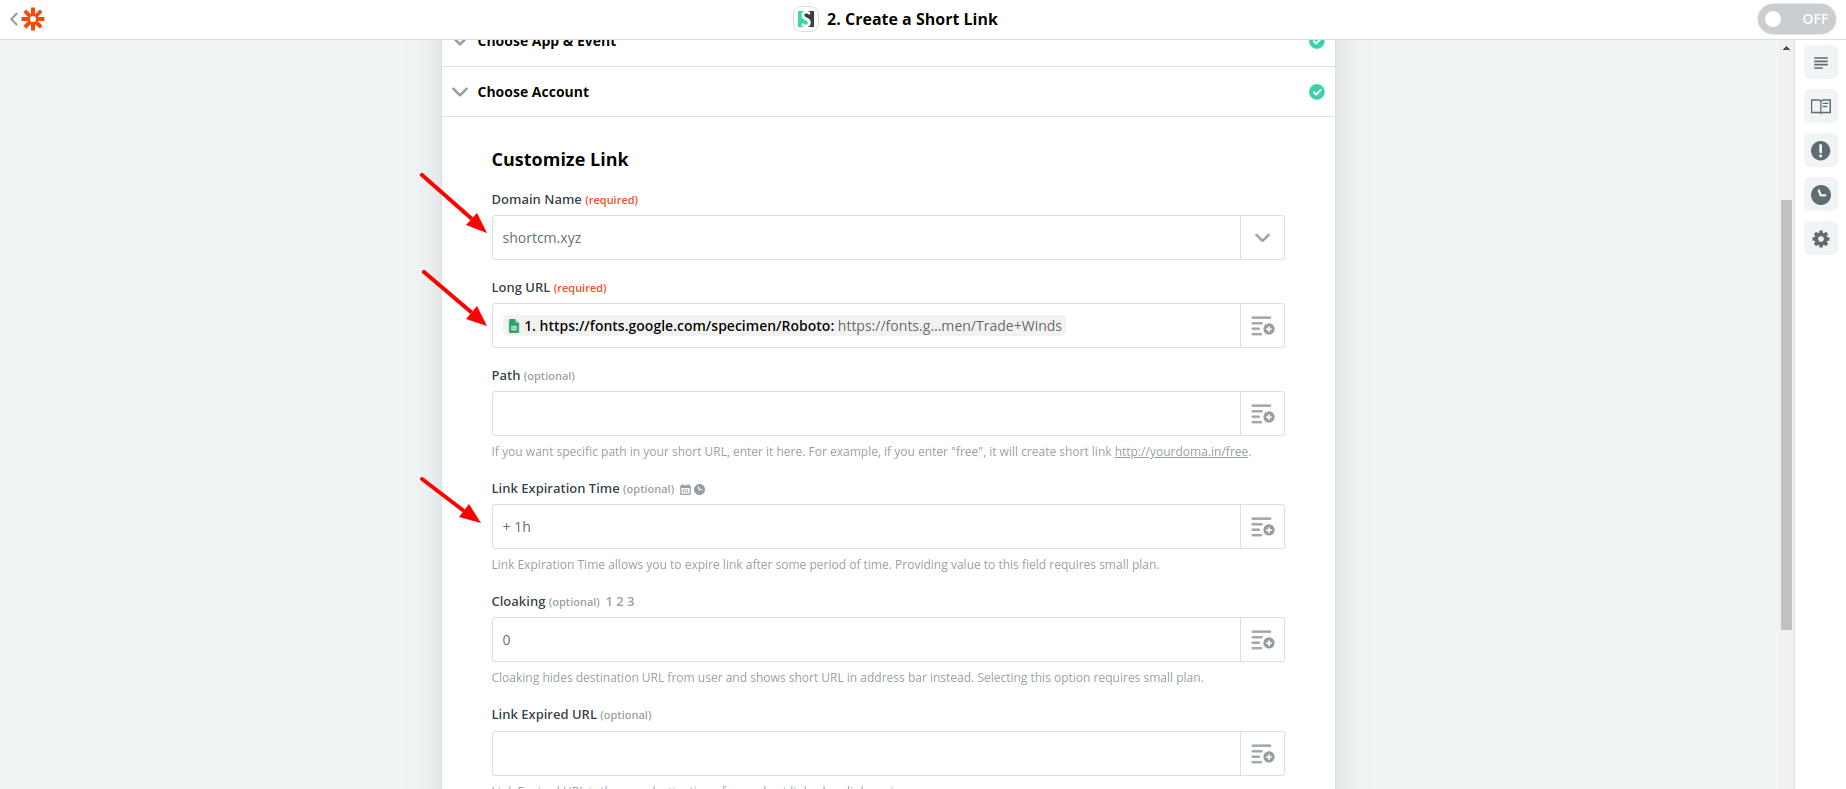1846x789 pixels.
Task: Click the Zapier logo in the top-left corner
Action: click(x=31, y=18)
